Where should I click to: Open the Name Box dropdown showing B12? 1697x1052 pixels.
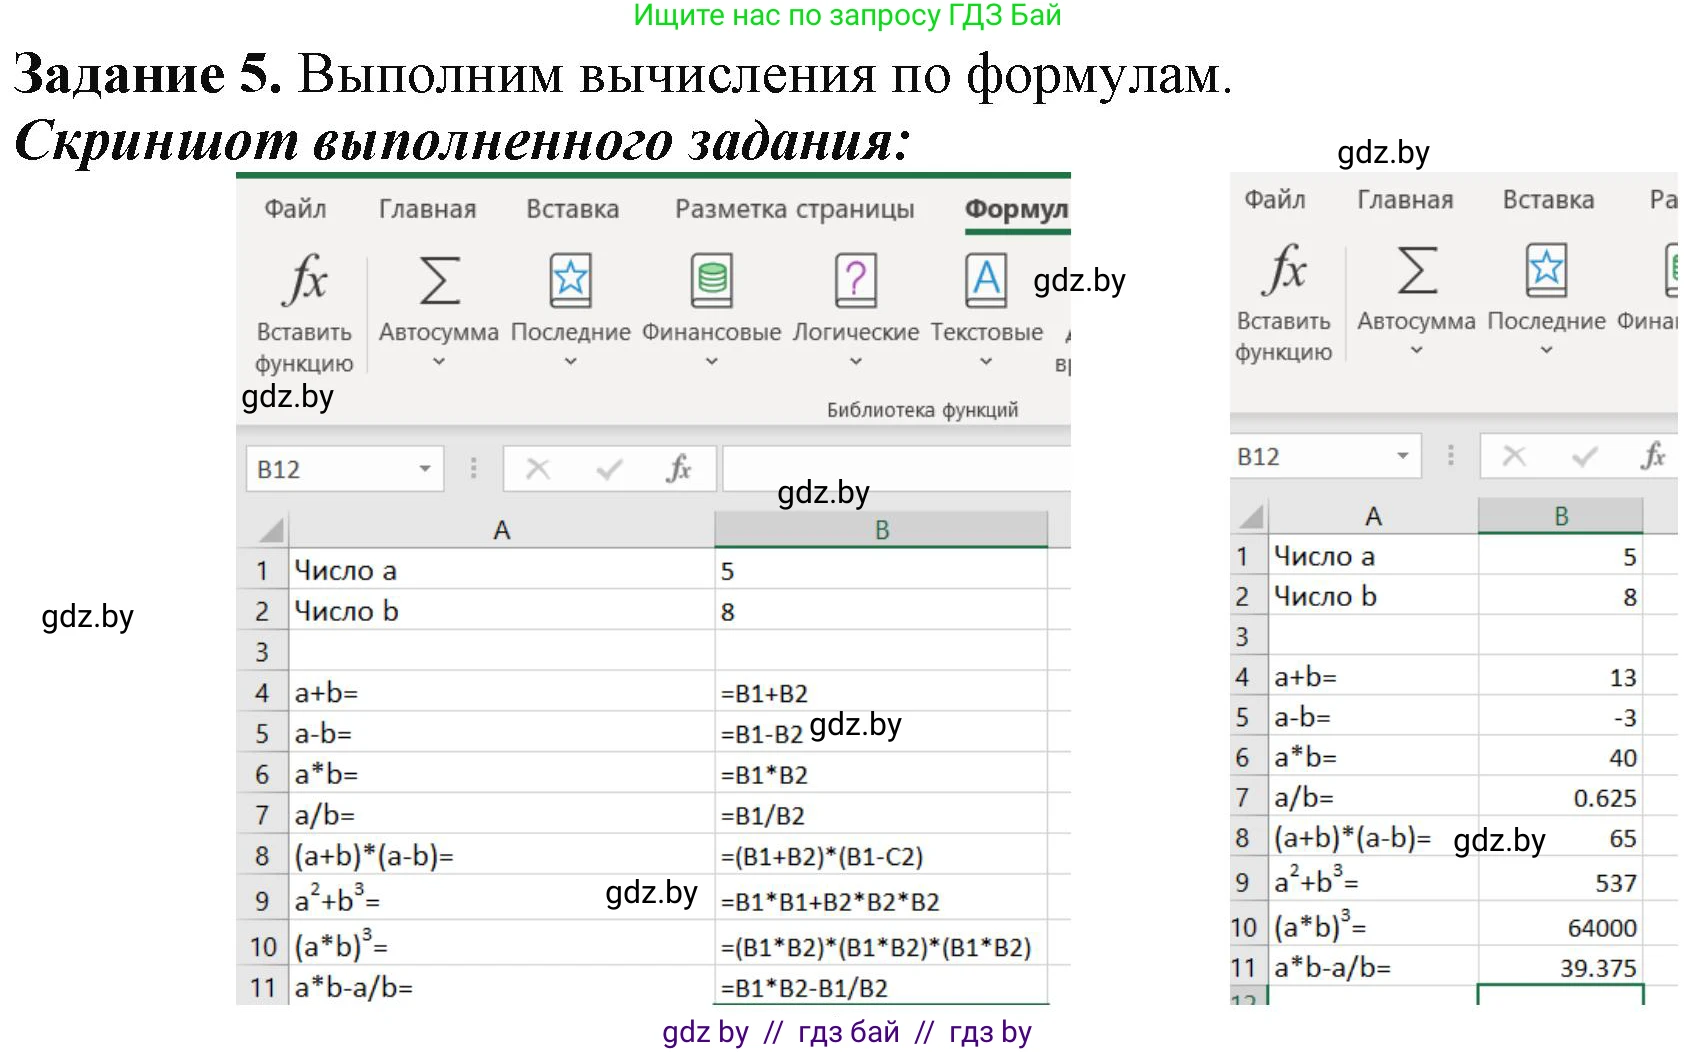[424, 468]
